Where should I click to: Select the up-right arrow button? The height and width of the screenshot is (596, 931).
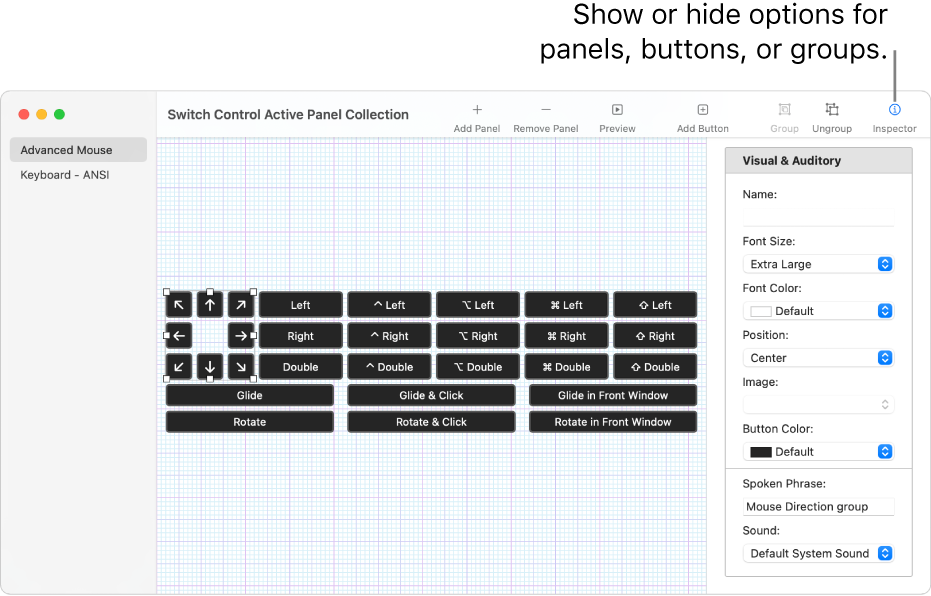tap(241, 305)
